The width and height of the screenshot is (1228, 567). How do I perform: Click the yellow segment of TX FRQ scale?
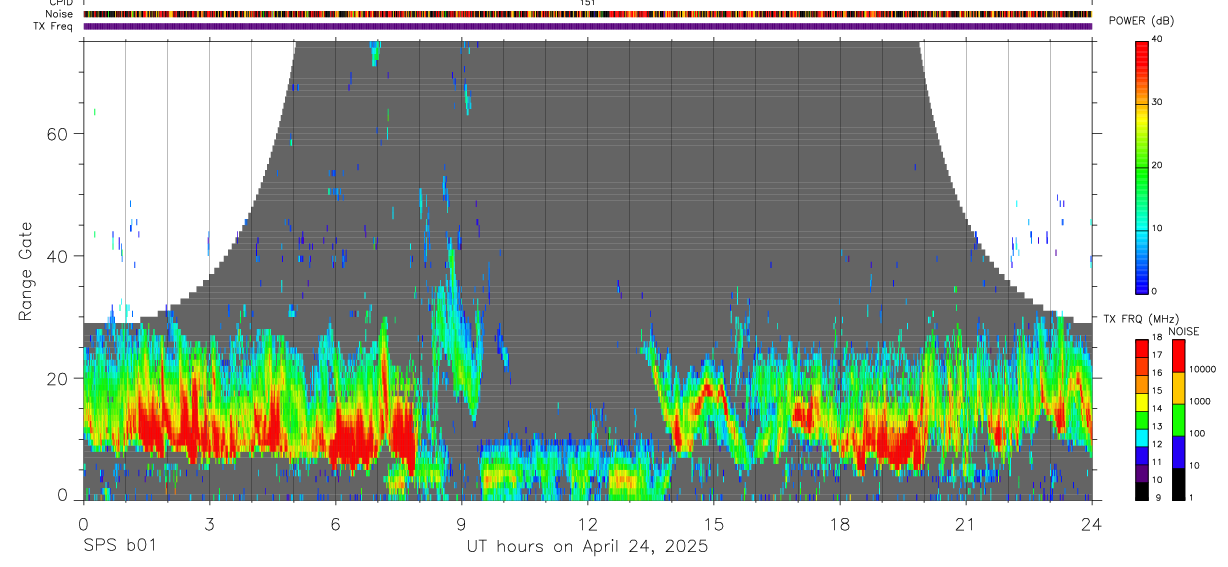point(1142,402)
